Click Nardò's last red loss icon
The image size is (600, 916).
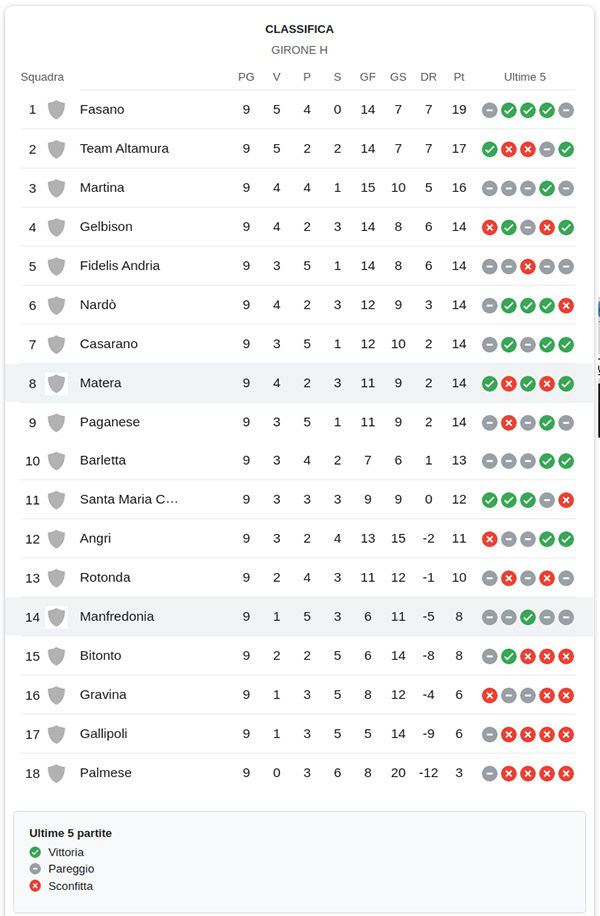pos(566,306)
